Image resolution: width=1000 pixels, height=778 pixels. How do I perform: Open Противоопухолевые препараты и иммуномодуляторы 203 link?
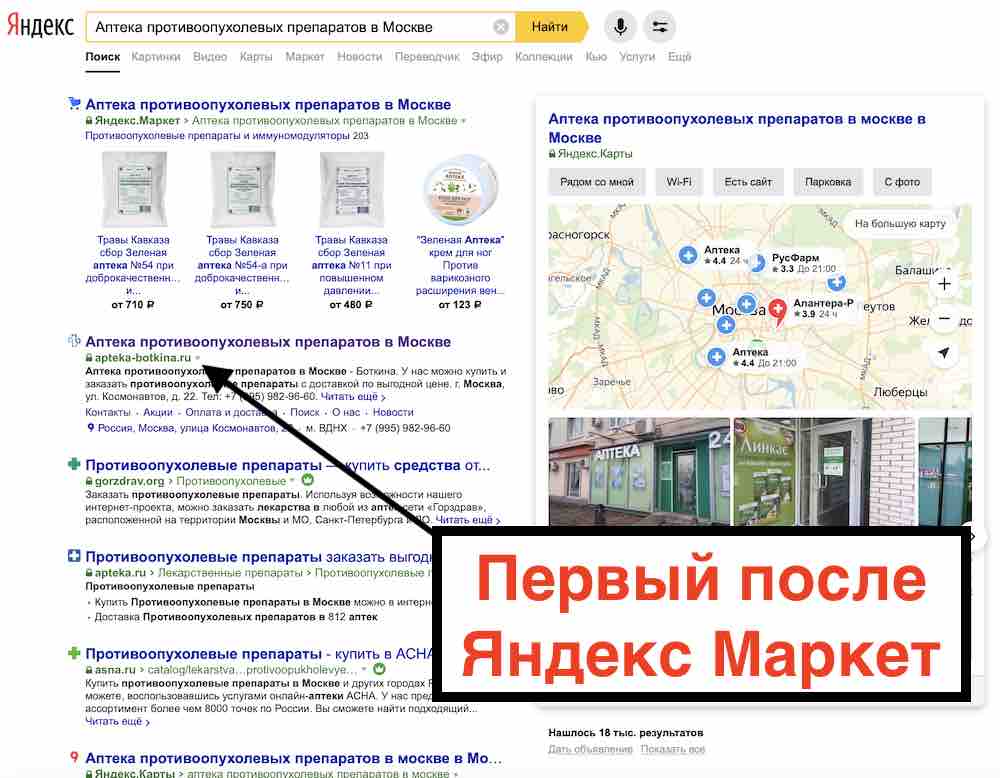pyautogui.click(x=226, y=136)
